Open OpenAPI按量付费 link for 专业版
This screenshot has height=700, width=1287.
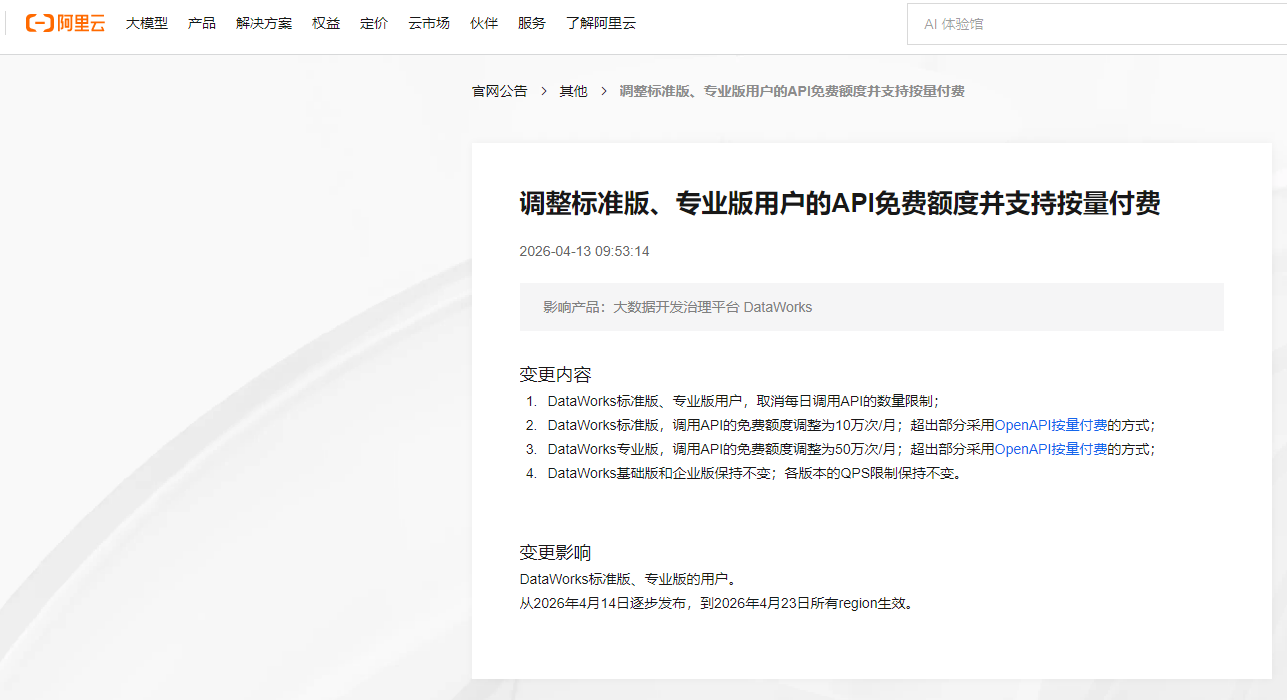(x=1050, y=449)
